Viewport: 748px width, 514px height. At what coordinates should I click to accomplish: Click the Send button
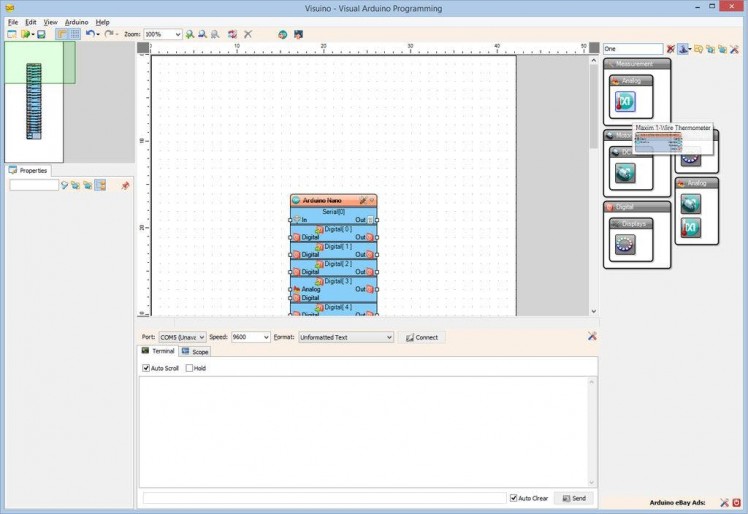(x=574, y=498)
